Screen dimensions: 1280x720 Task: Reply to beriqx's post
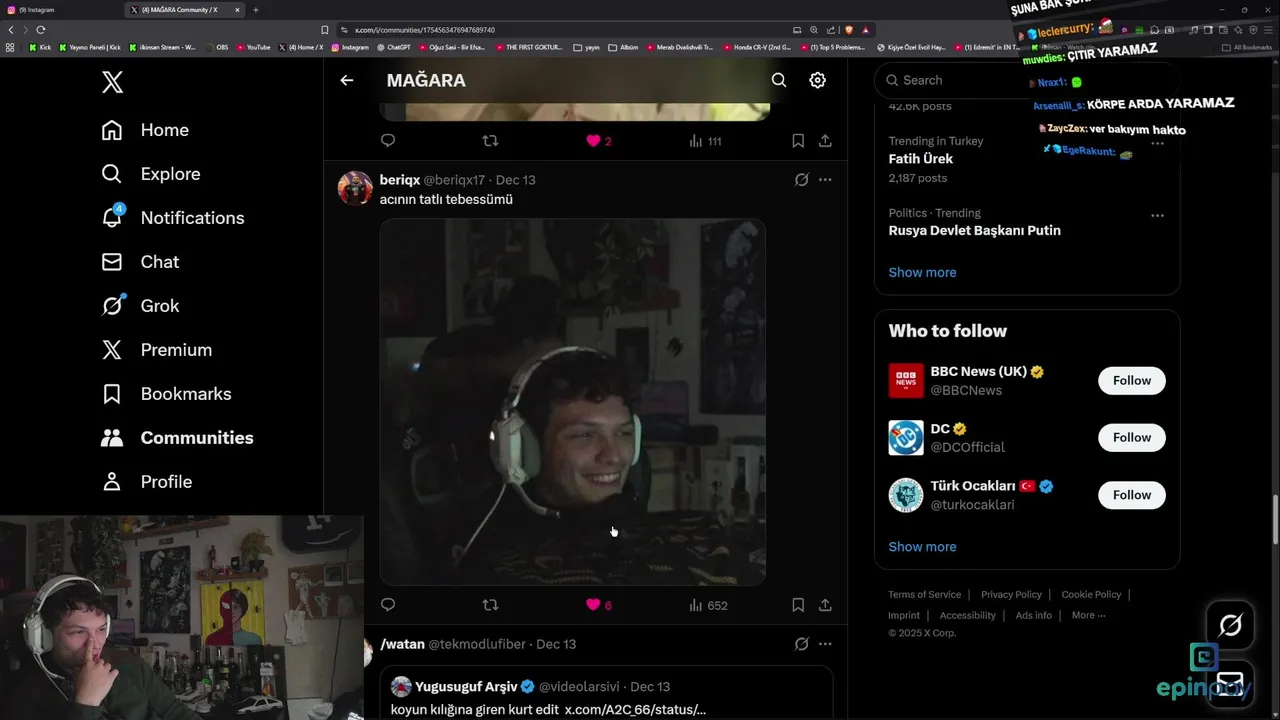(388, 605)
